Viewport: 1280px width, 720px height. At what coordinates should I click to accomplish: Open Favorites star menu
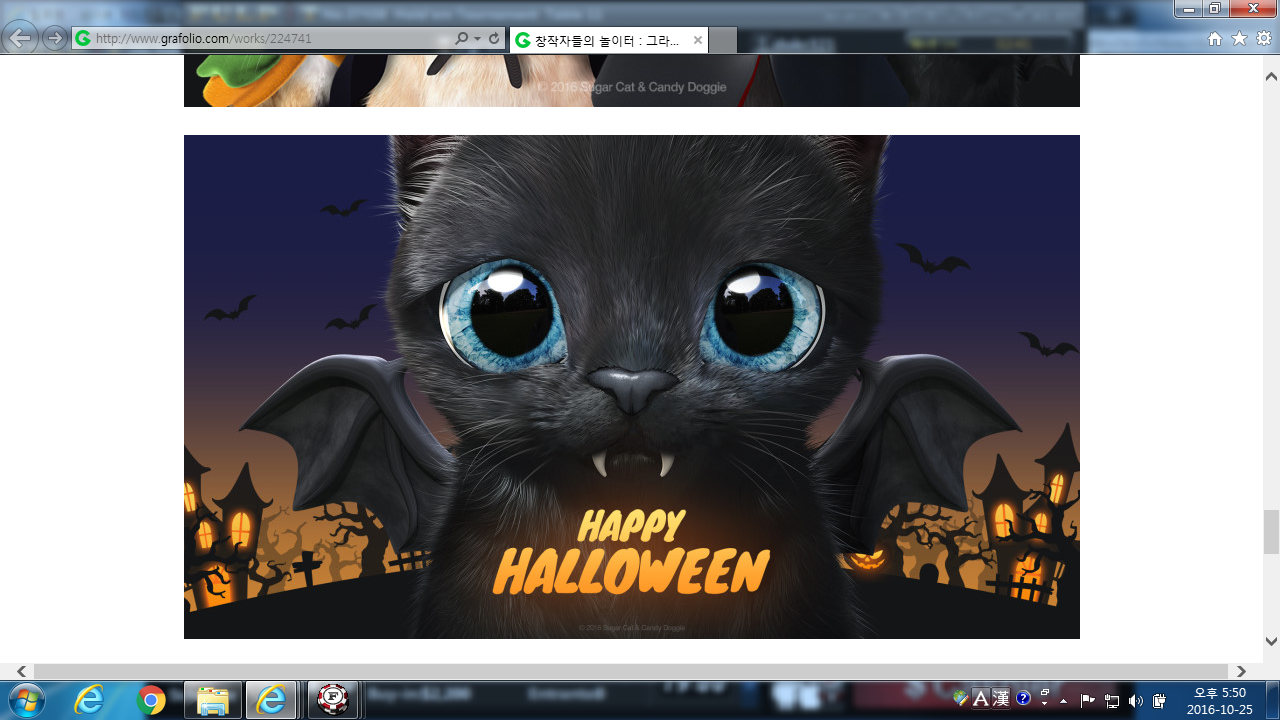1239,39
